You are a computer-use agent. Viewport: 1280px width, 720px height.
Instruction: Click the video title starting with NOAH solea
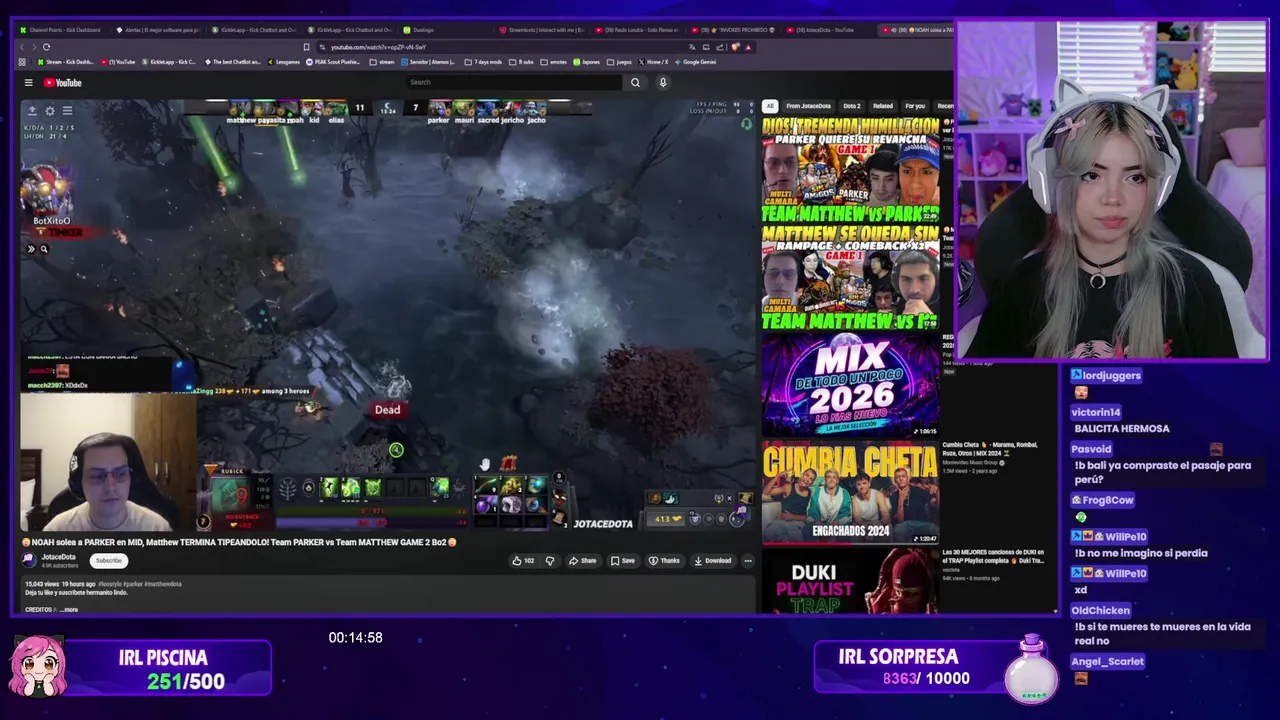point(239,542)
